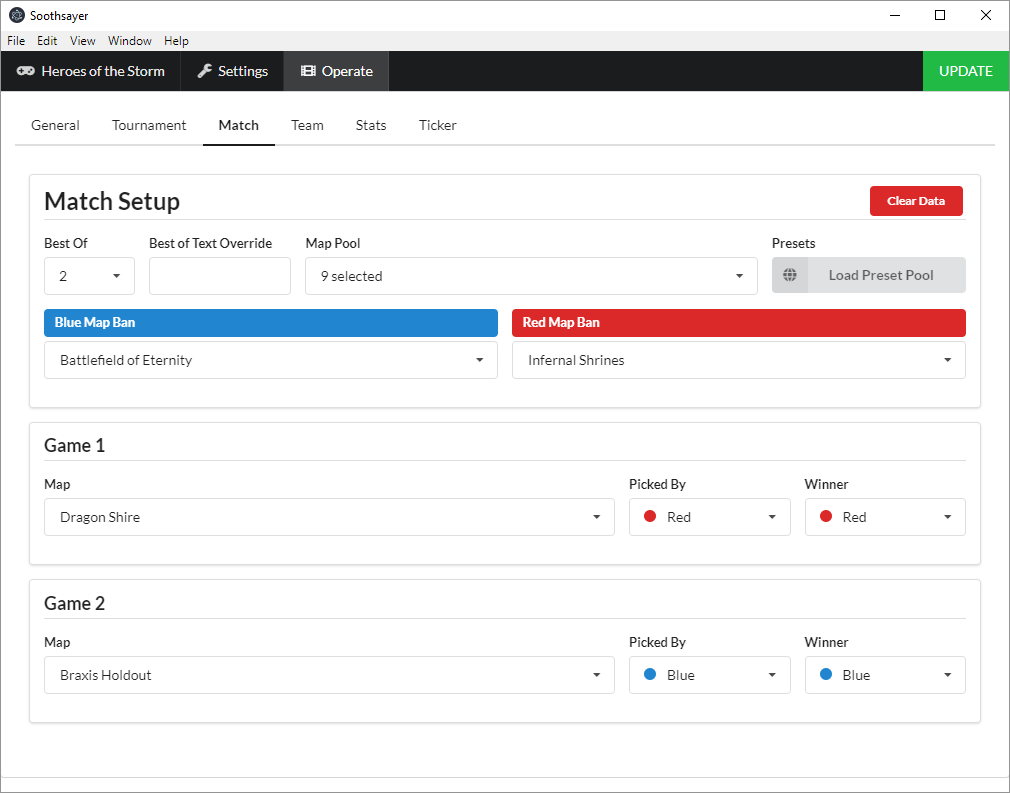Open the Red Map Ban dropdown
Viewport: 1010px width, 793px height.
point(739,360)
